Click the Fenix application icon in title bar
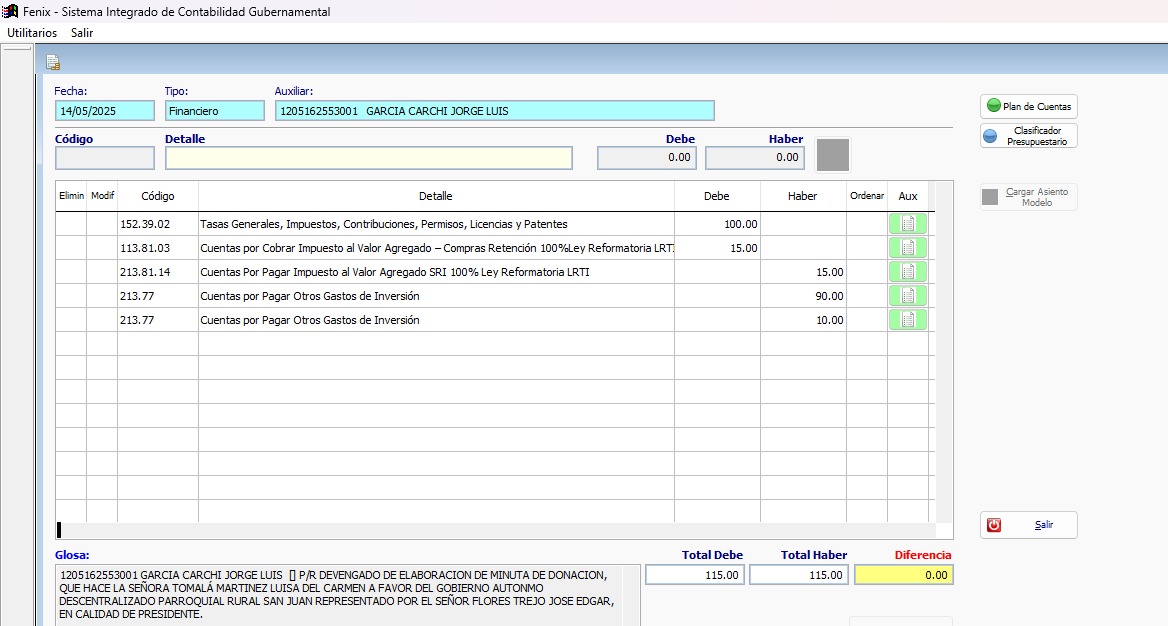The image size is (1168, 626). [10, 12]
